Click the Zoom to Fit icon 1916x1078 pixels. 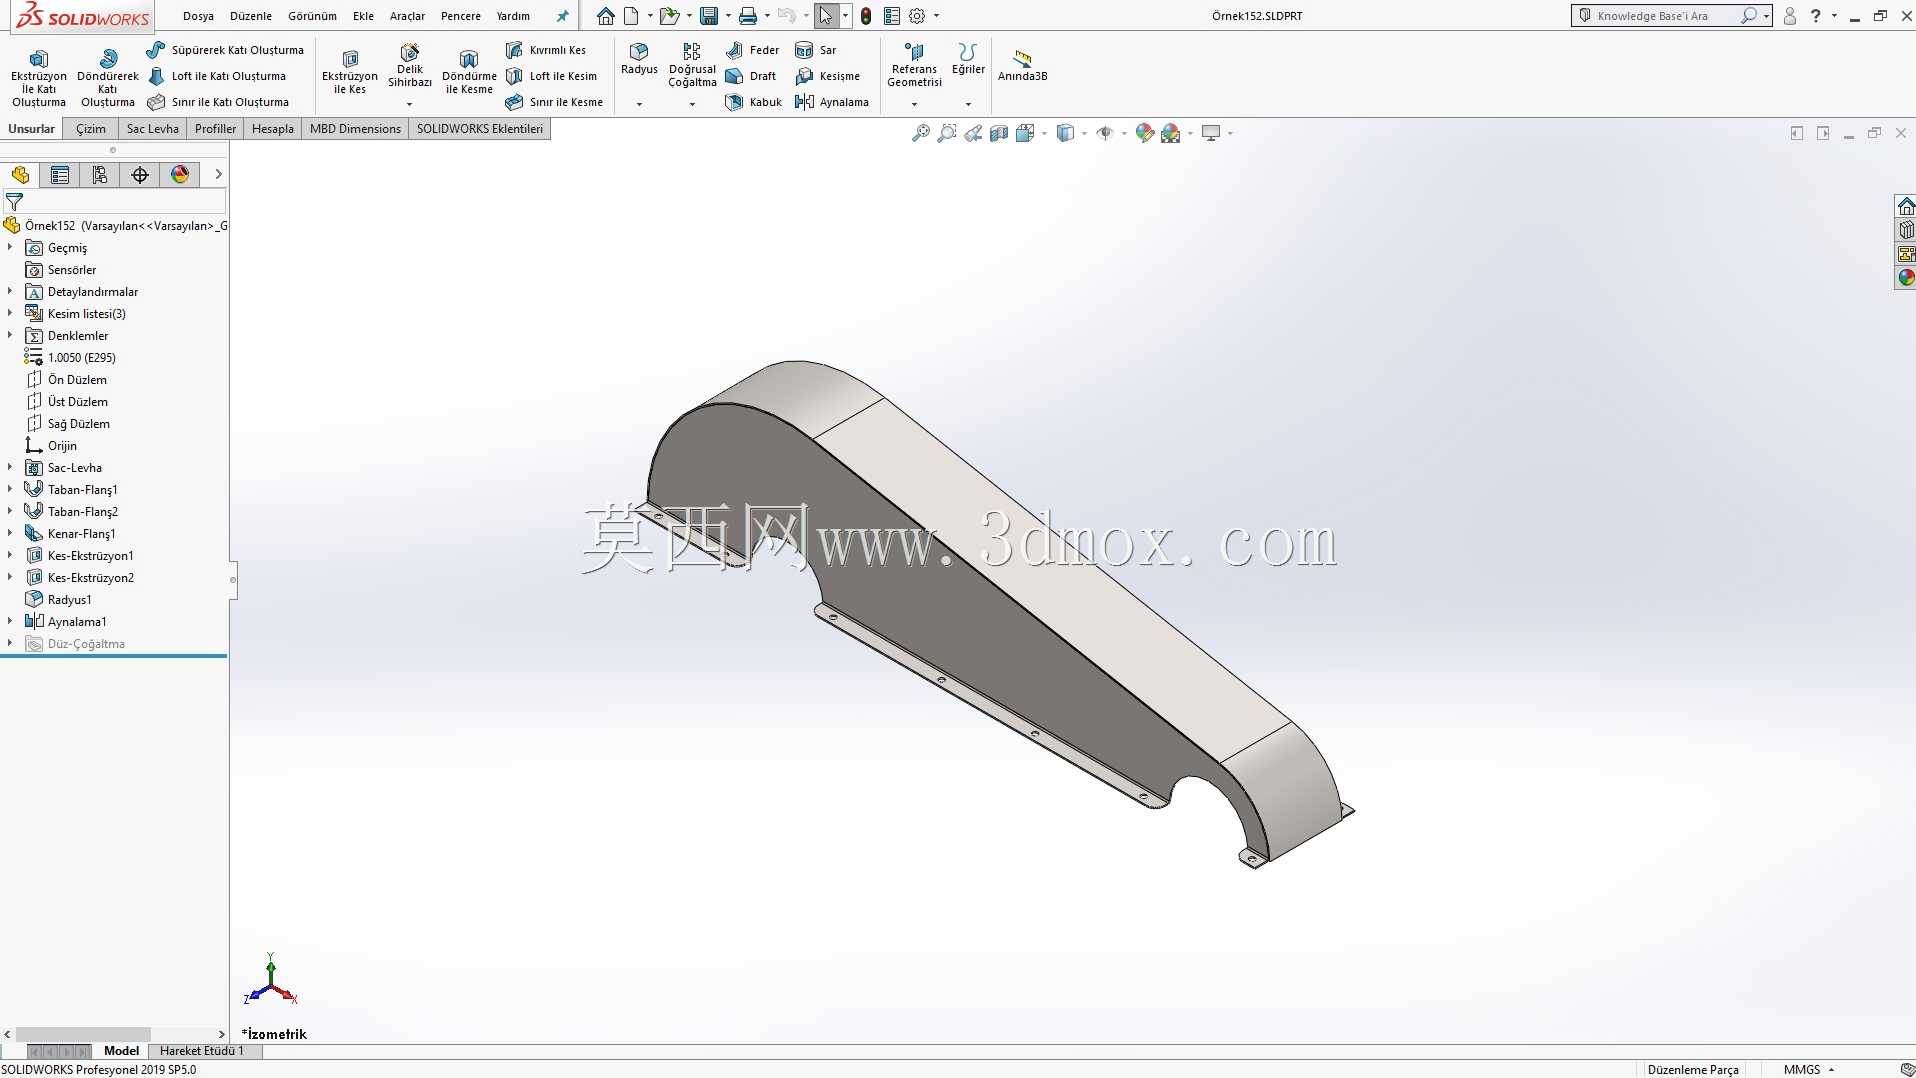[920, 133]
